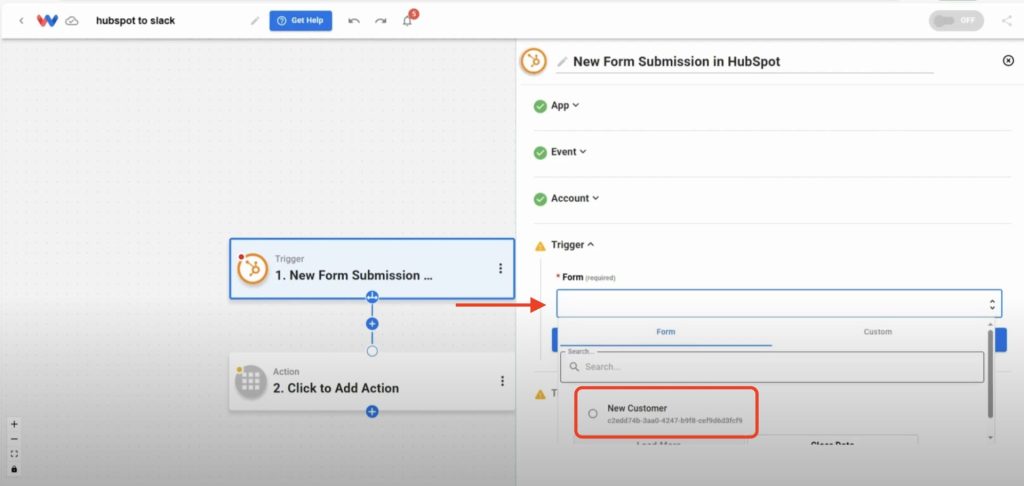Switch to the Custom tab

point(878,332)
